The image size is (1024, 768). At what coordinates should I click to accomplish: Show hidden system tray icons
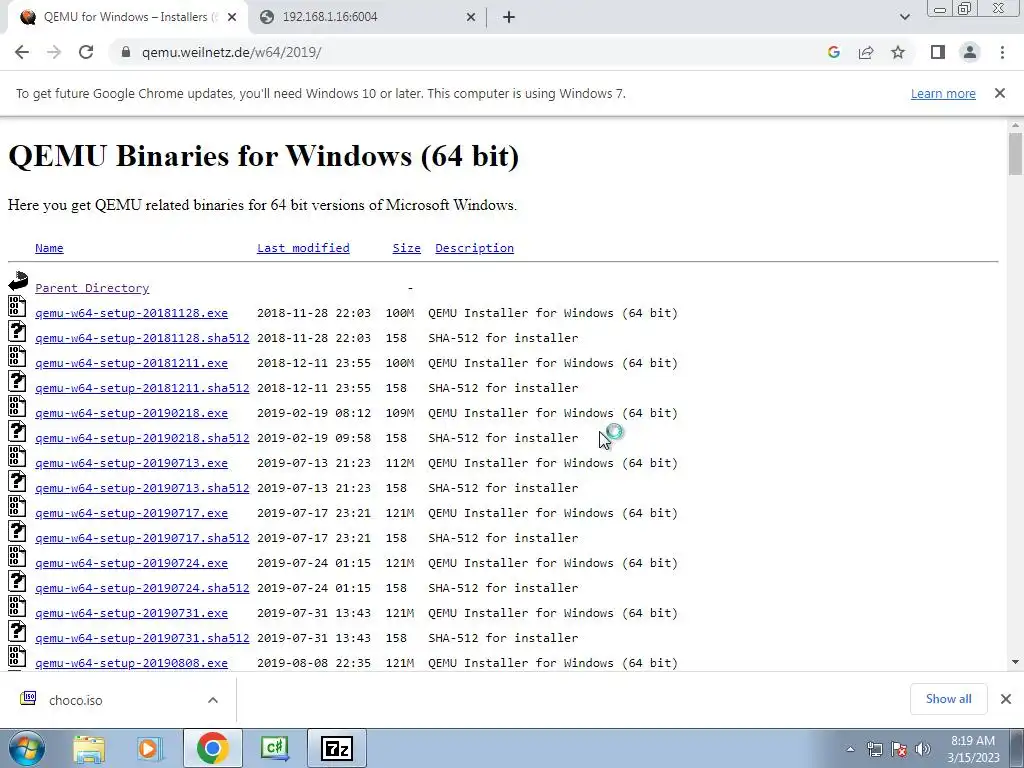850,749
